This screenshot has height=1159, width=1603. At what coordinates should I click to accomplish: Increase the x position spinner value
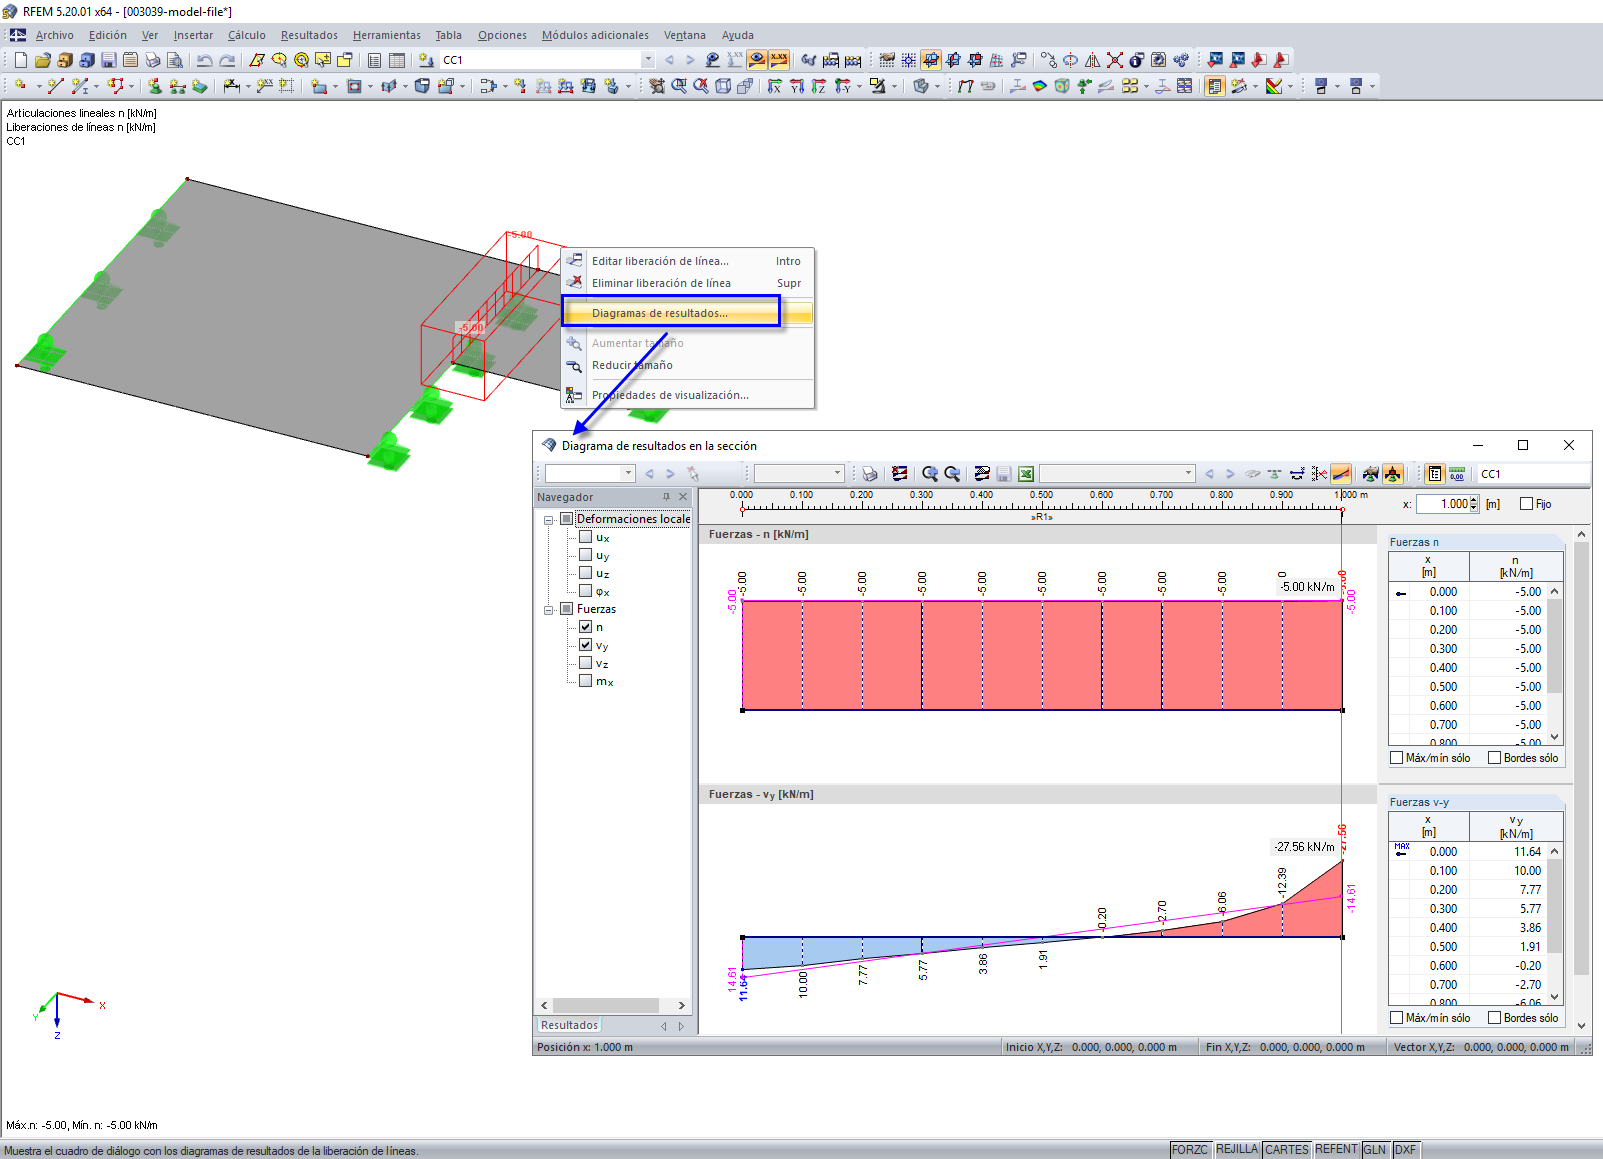coord(1474,500)
